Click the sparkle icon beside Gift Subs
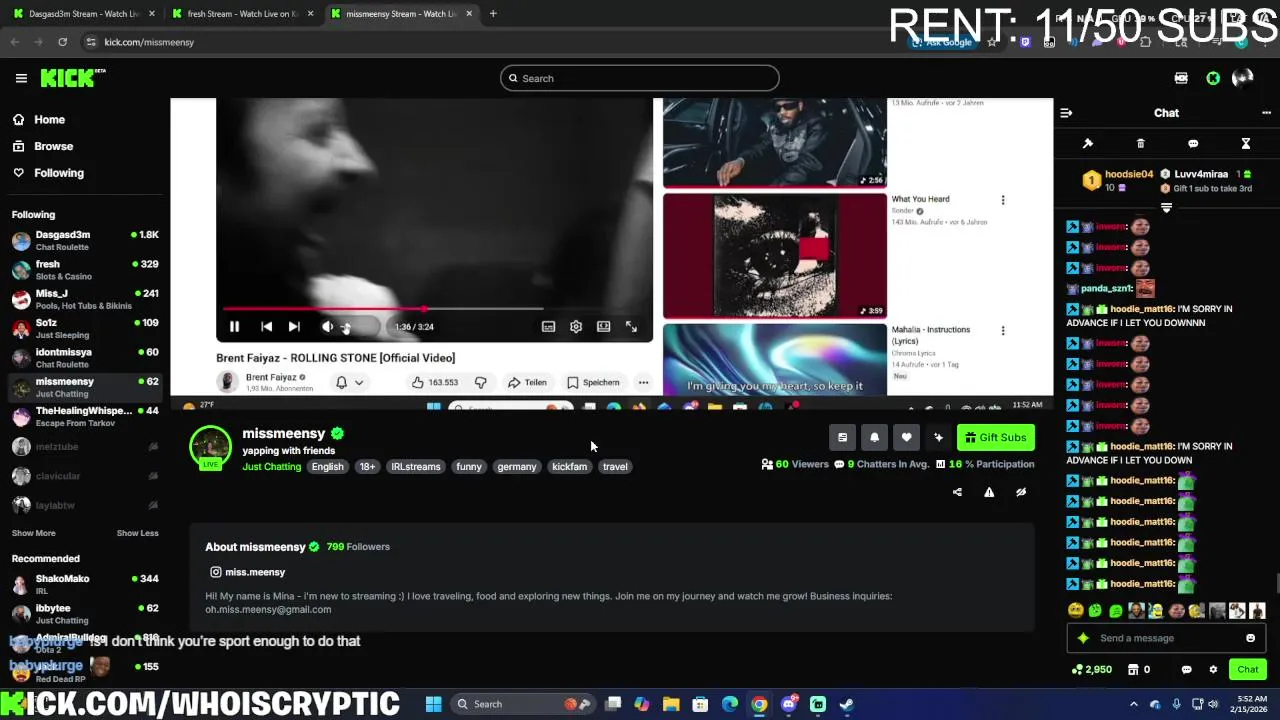This screenshot has width=1280, height=720. pyautogui.click(x=938, y=437)
